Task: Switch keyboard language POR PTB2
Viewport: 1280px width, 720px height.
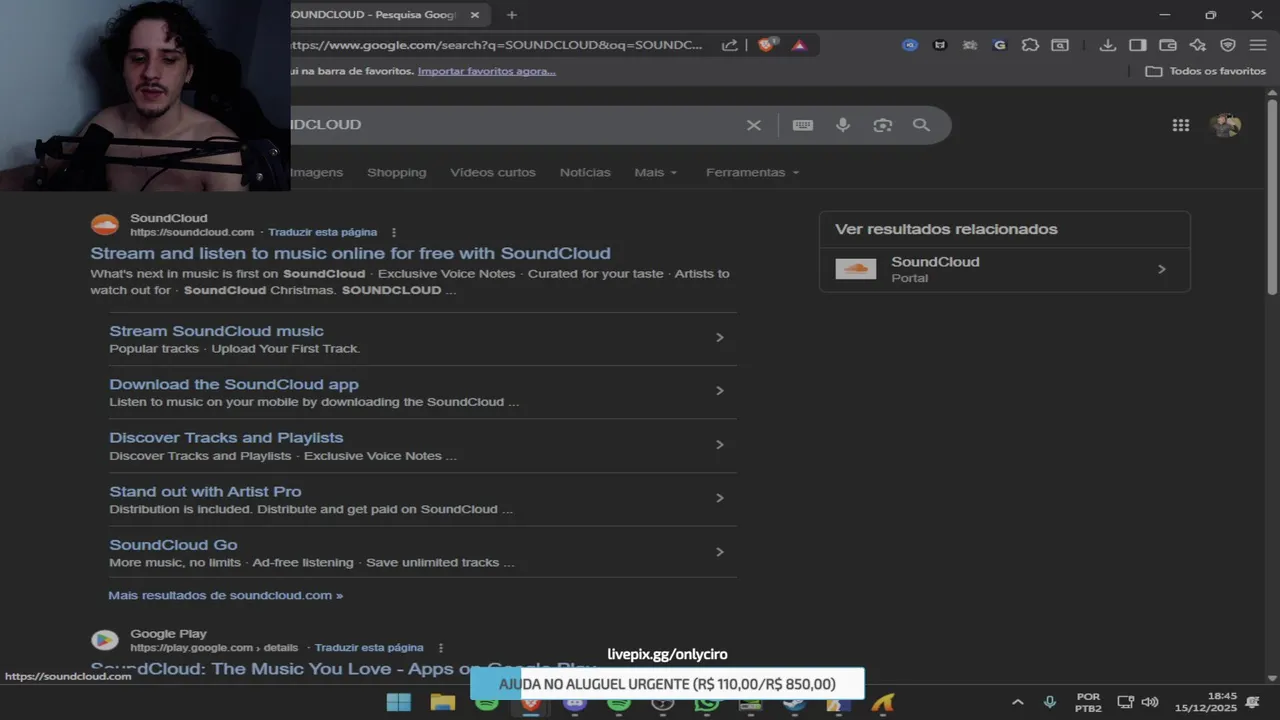Action: tap(1088, 702)
